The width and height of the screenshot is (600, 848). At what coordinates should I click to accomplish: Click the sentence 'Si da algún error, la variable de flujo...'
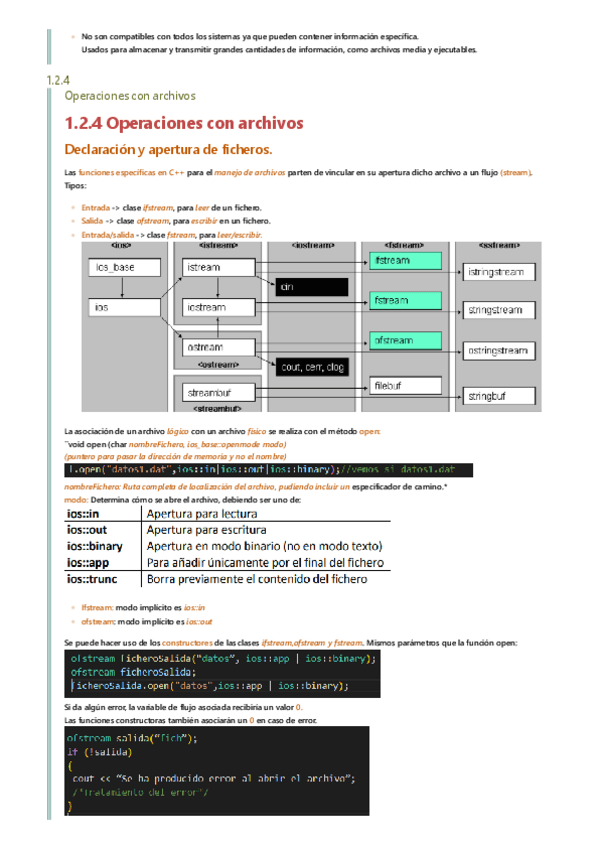(183, 707)
